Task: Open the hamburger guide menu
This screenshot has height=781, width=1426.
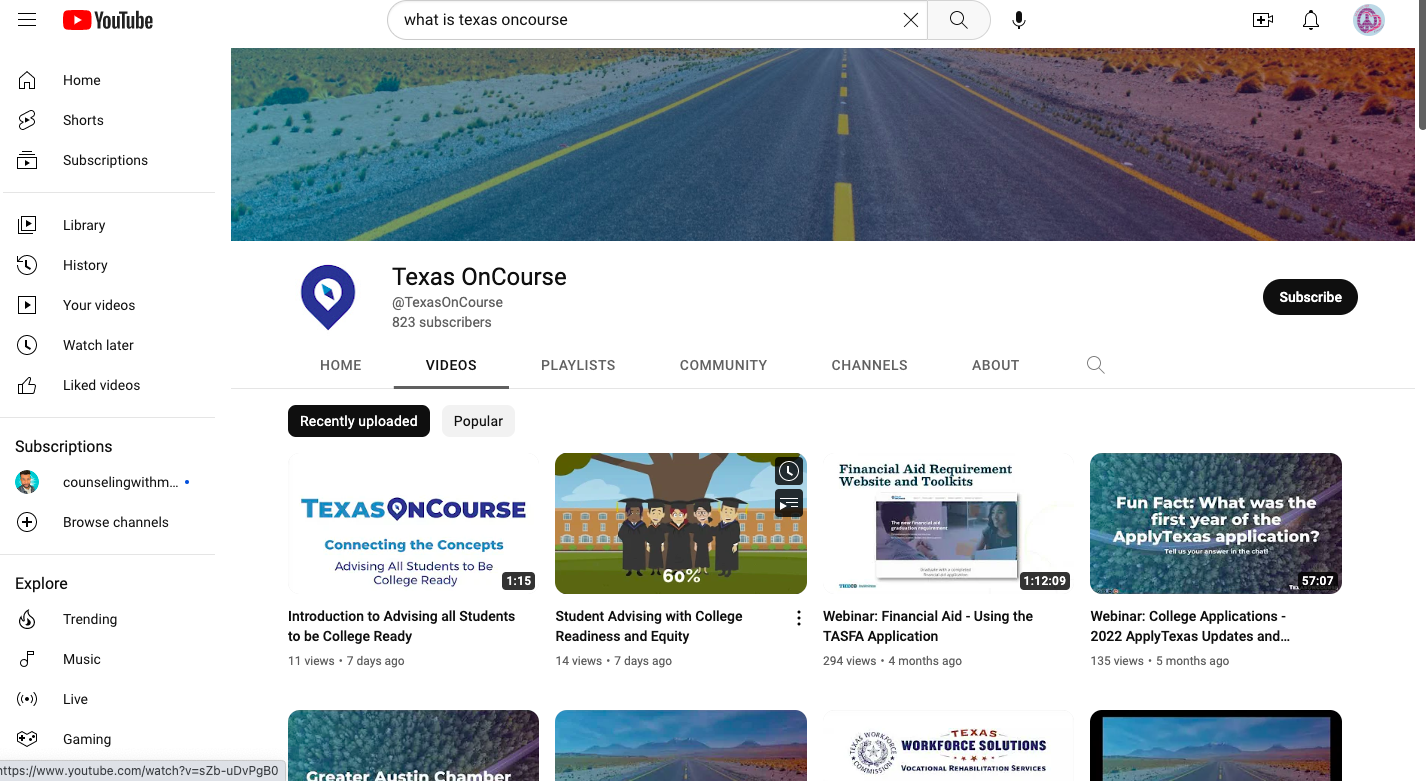Action: (27, 20)
